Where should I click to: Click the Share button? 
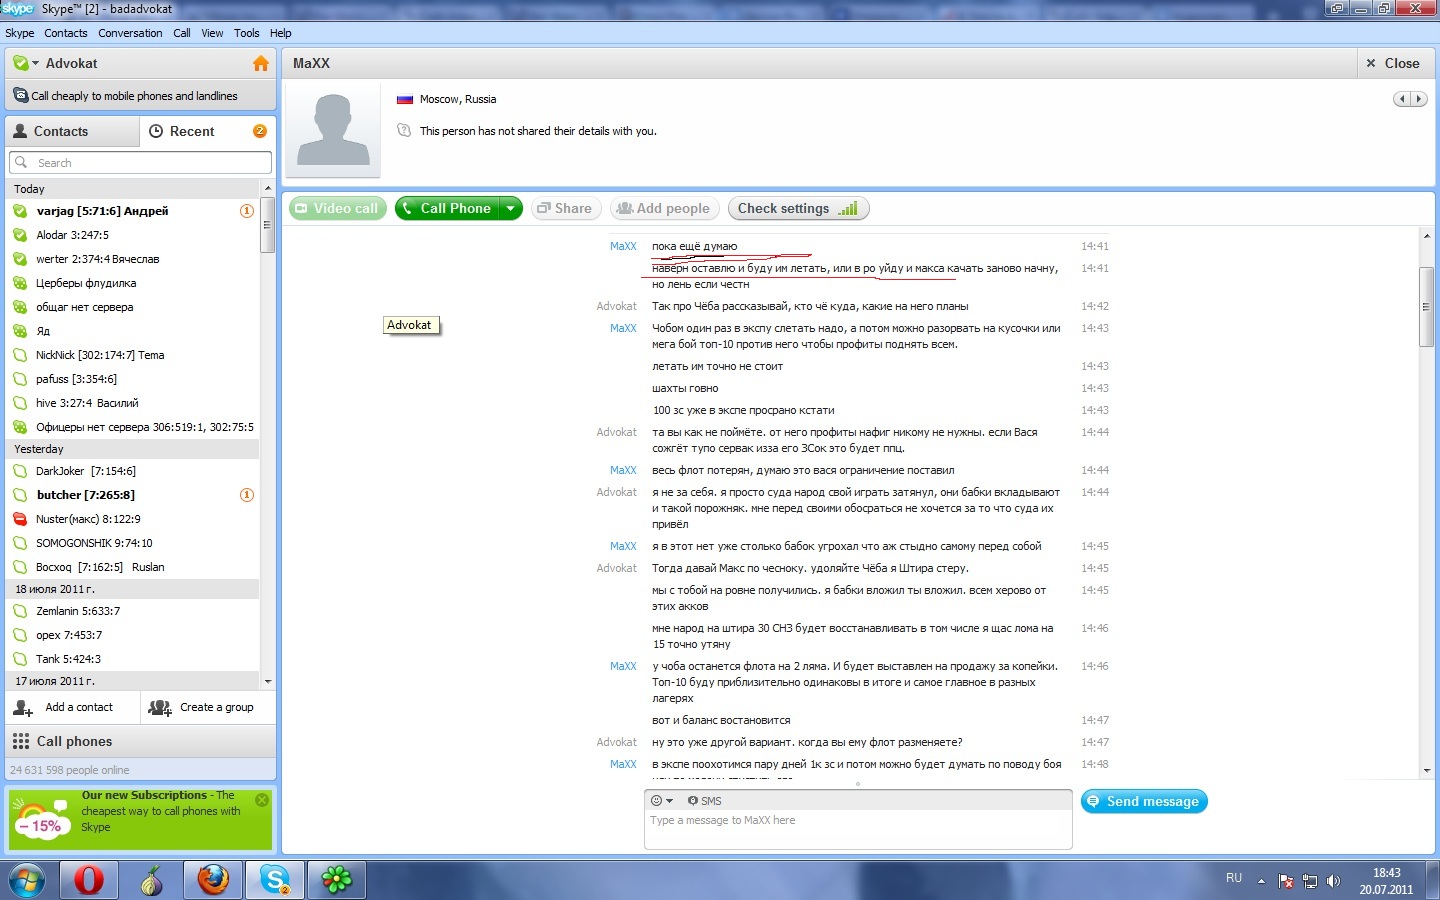point(565,208)
